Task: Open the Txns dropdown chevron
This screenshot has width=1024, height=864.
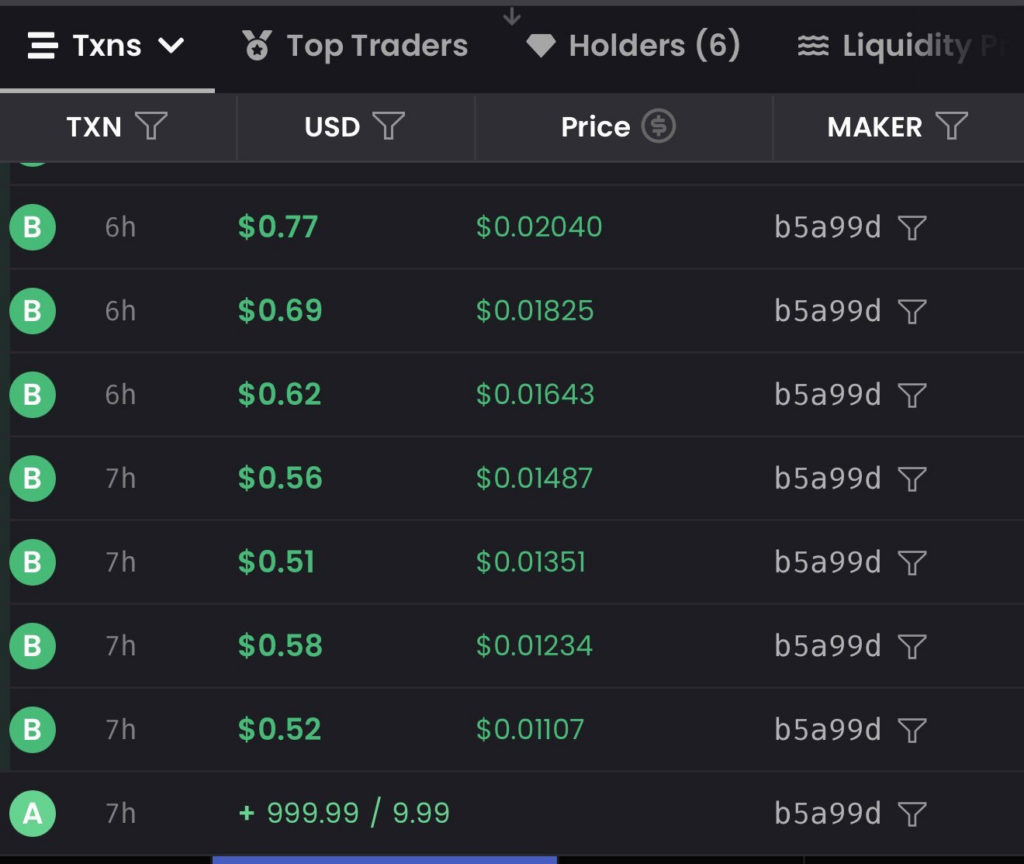Action: tap(171, 46)
